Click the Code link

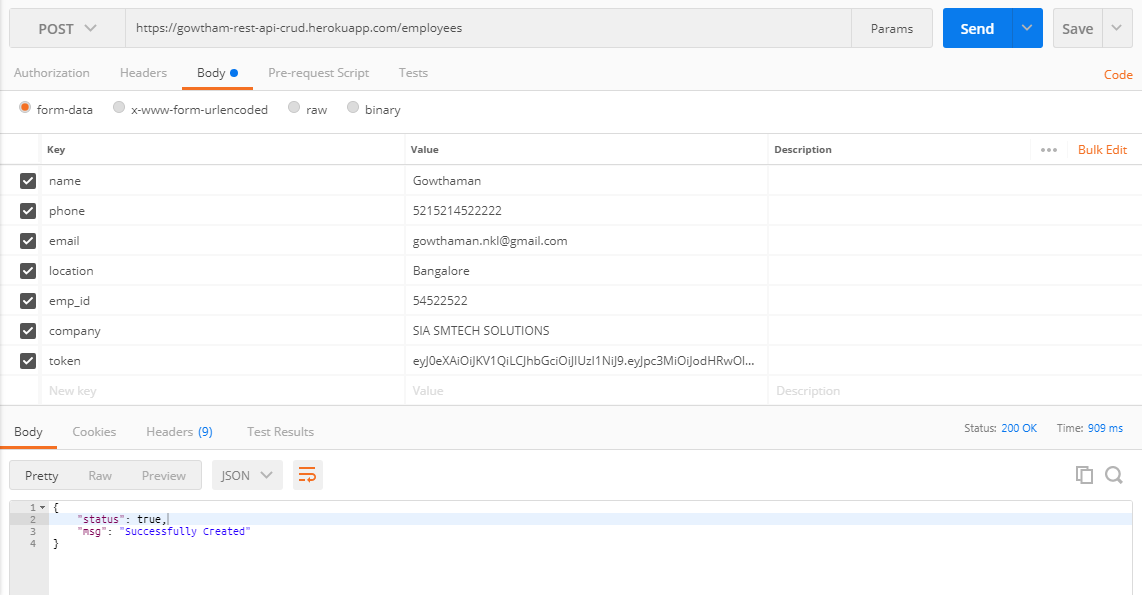tap(1118, 74)
